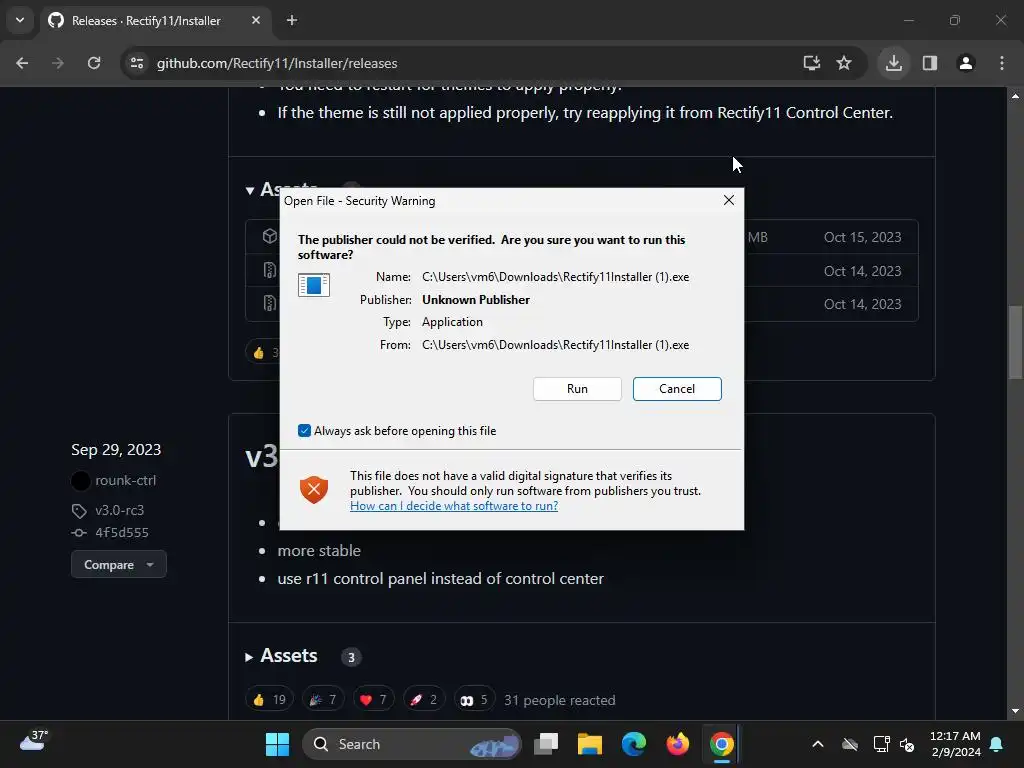Image resolution: width=1024 pixels, height=768 pixels.
Task: Open Task View from the taskbar
Action: tap(545, 744)
